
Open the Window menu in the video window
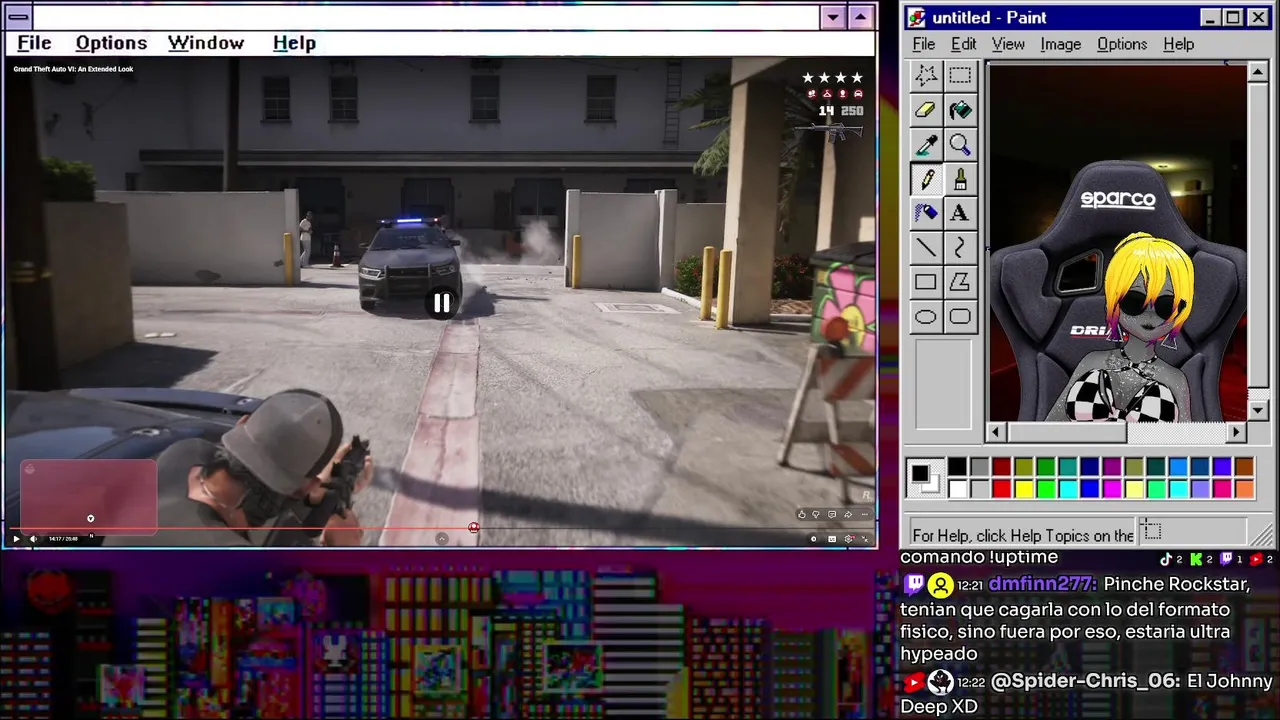pos(206,43)
